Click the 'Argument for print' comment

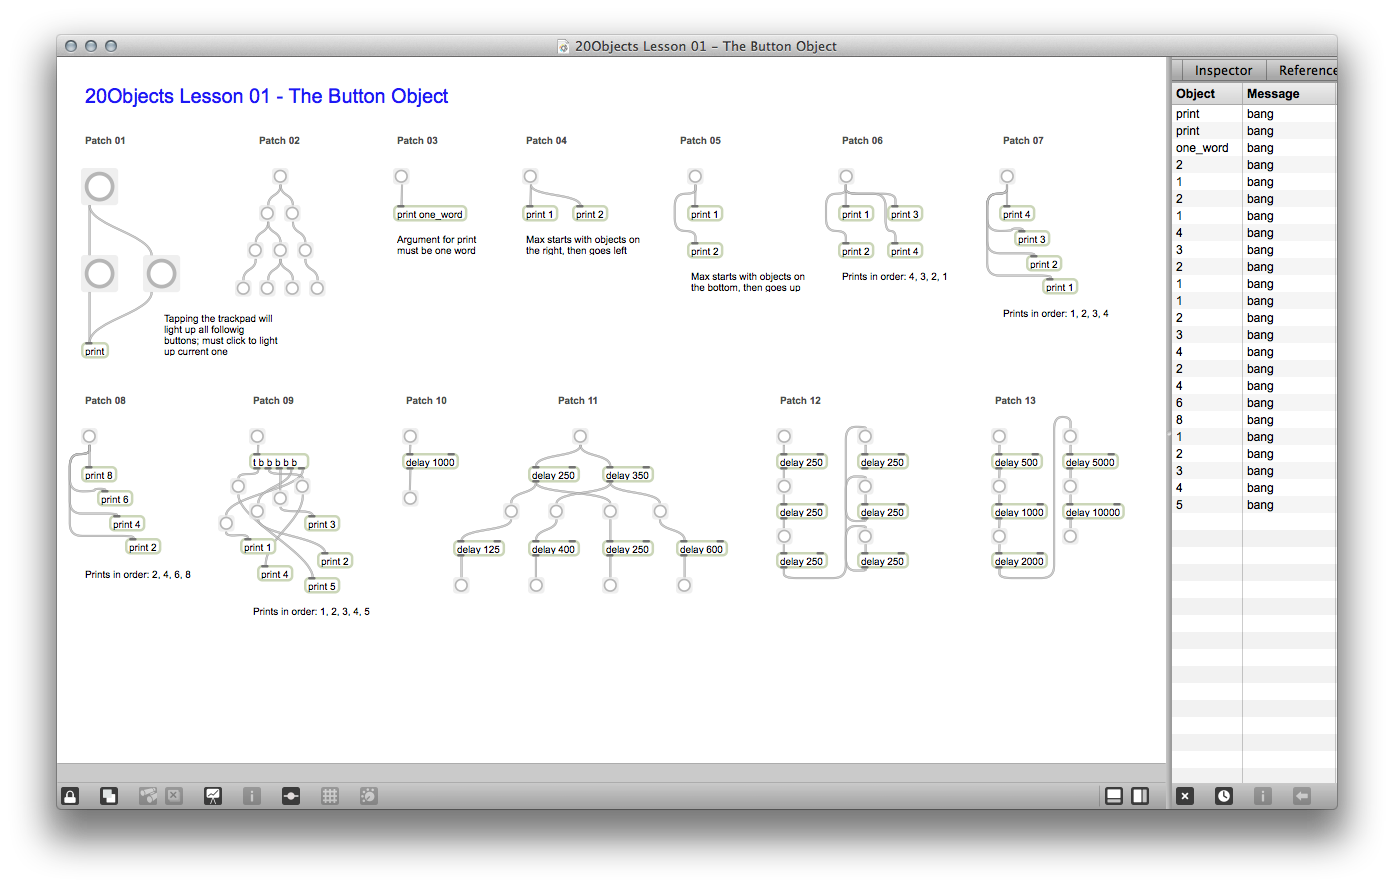click(x=437, y=245)
